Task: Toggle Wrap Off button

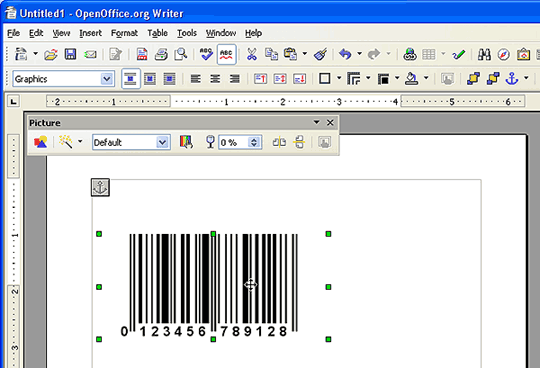Action: click(x=131, y=79)
